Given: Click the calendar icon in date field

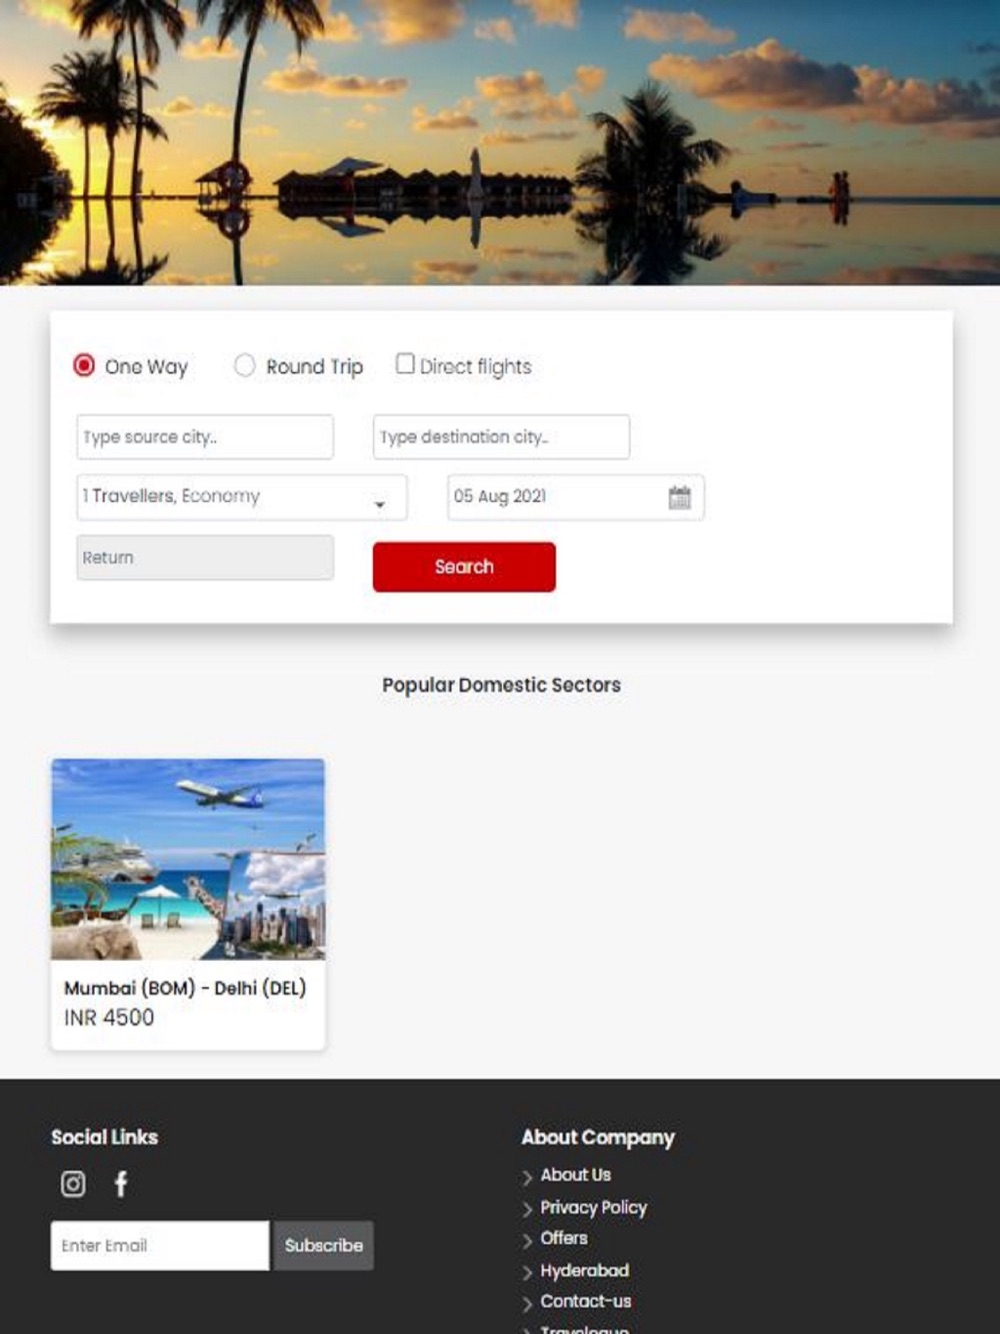Looking at the screenshot, I should [680, 497].
